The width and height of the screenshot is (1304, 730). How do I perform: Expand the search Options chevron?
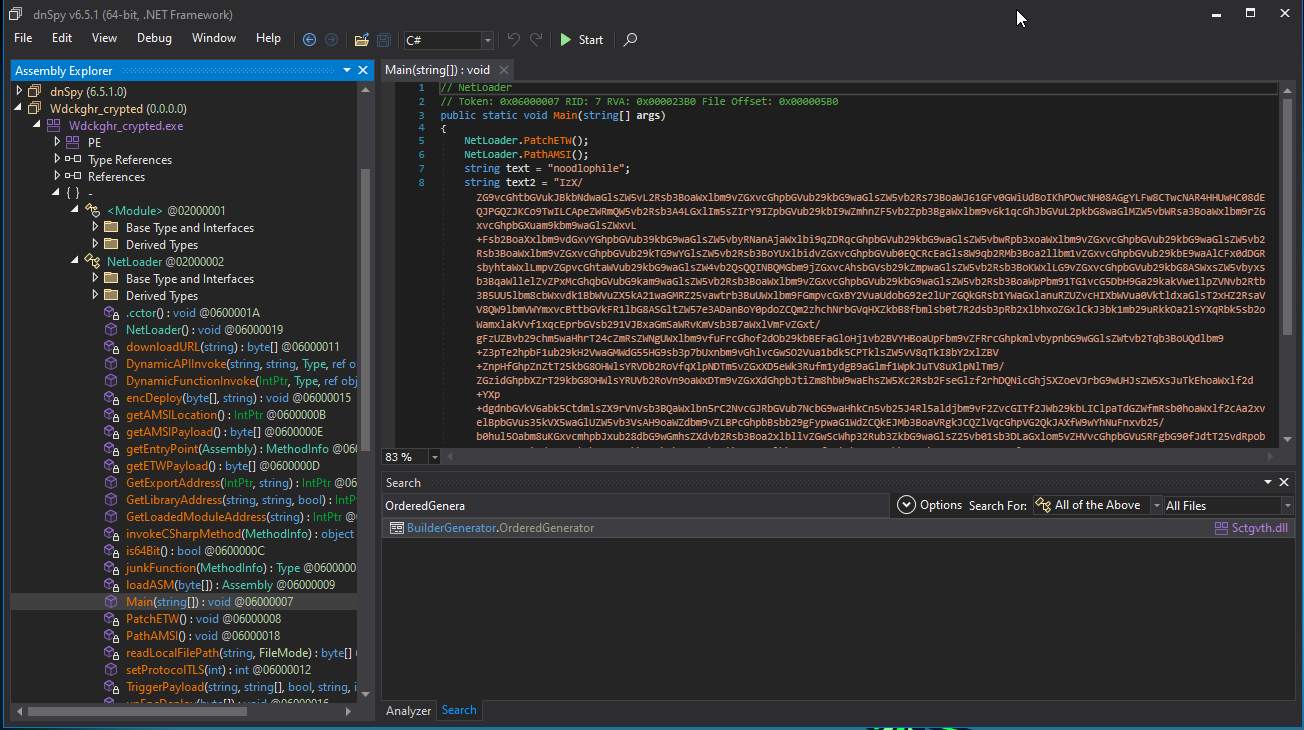point(906,505)
